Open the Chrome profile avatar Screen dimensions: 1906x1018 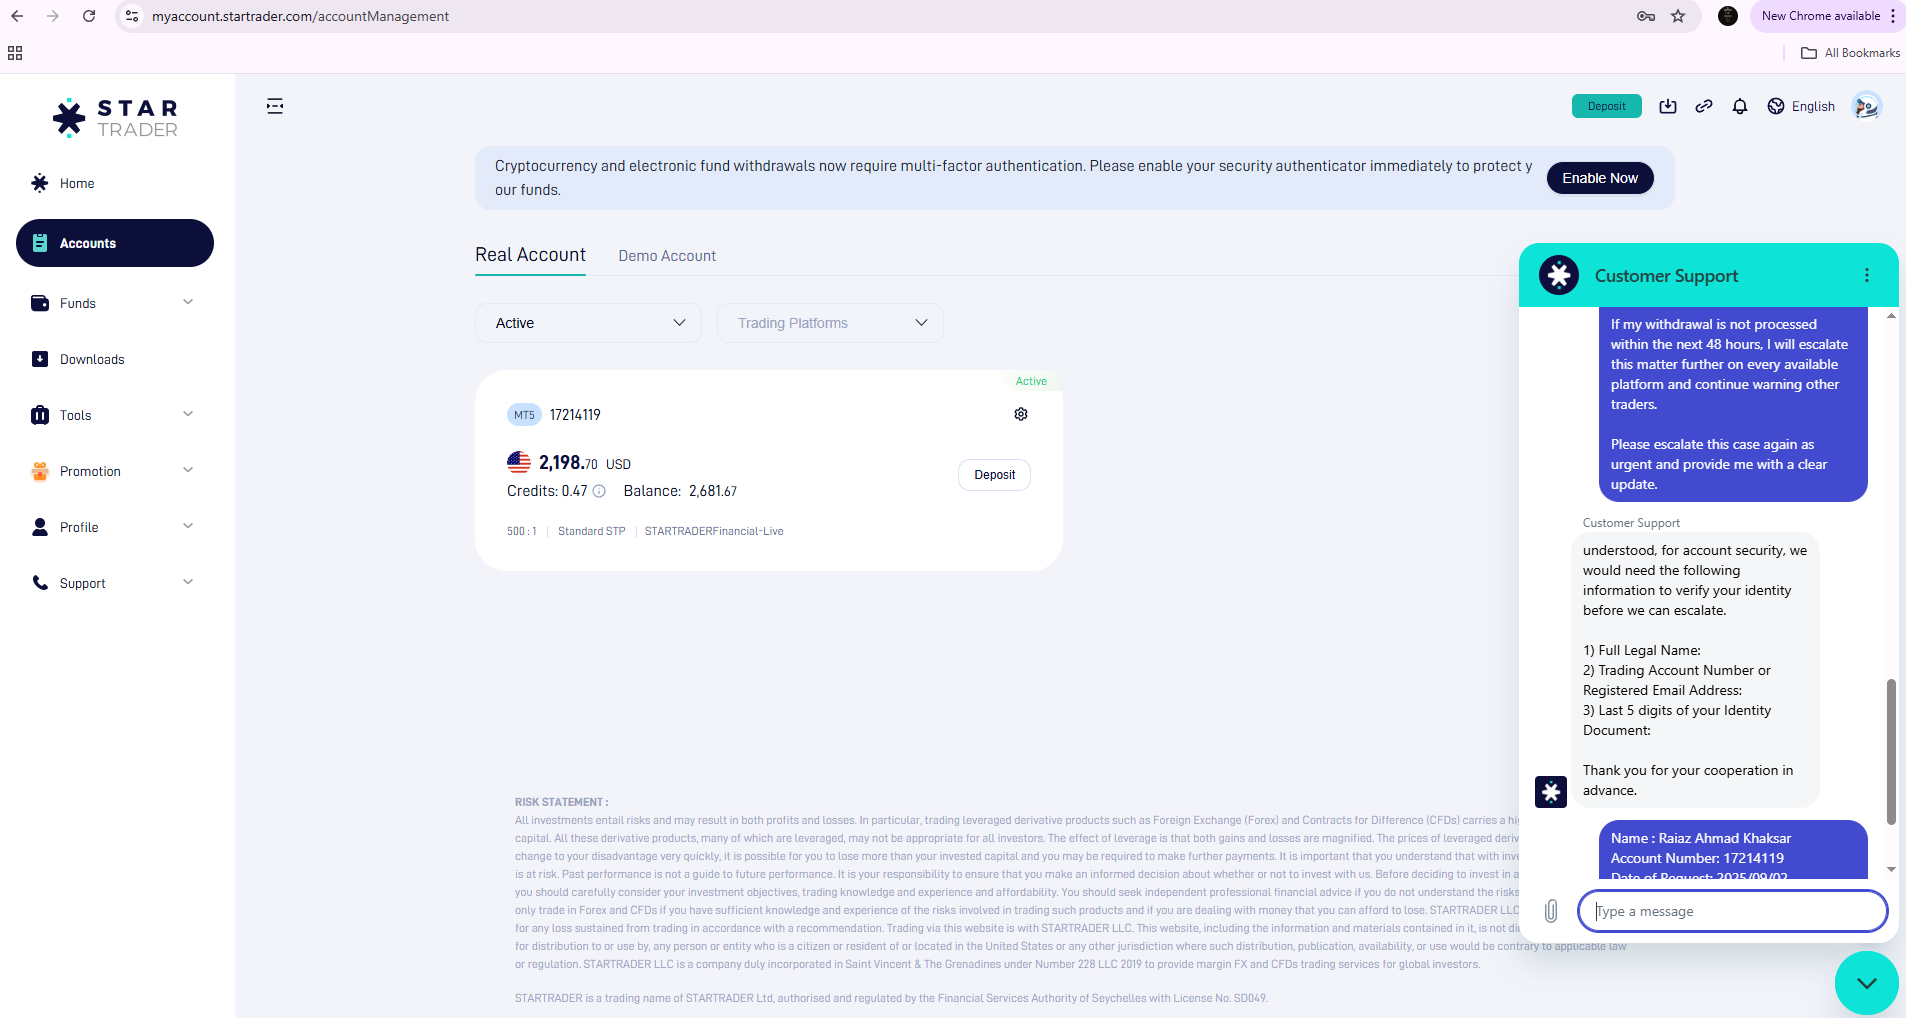pyautogui.click(x=1728, y=16)
